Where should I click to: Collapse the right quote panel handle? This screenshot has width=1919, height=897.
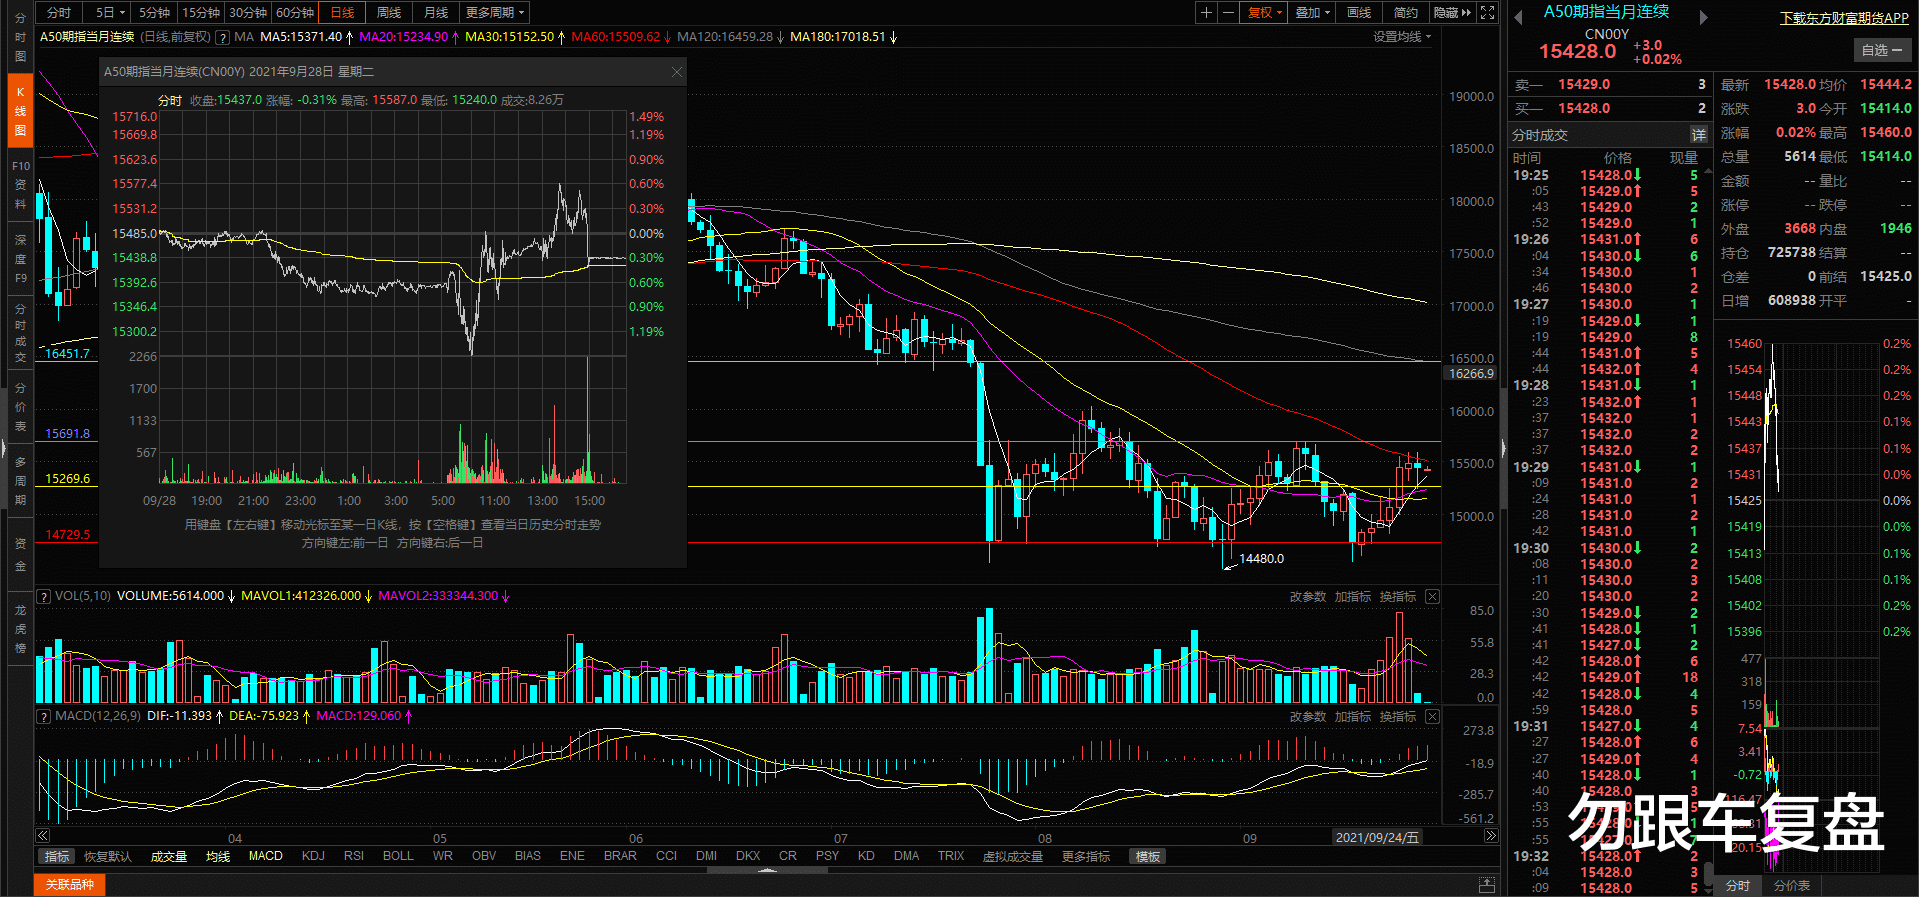1503,449
